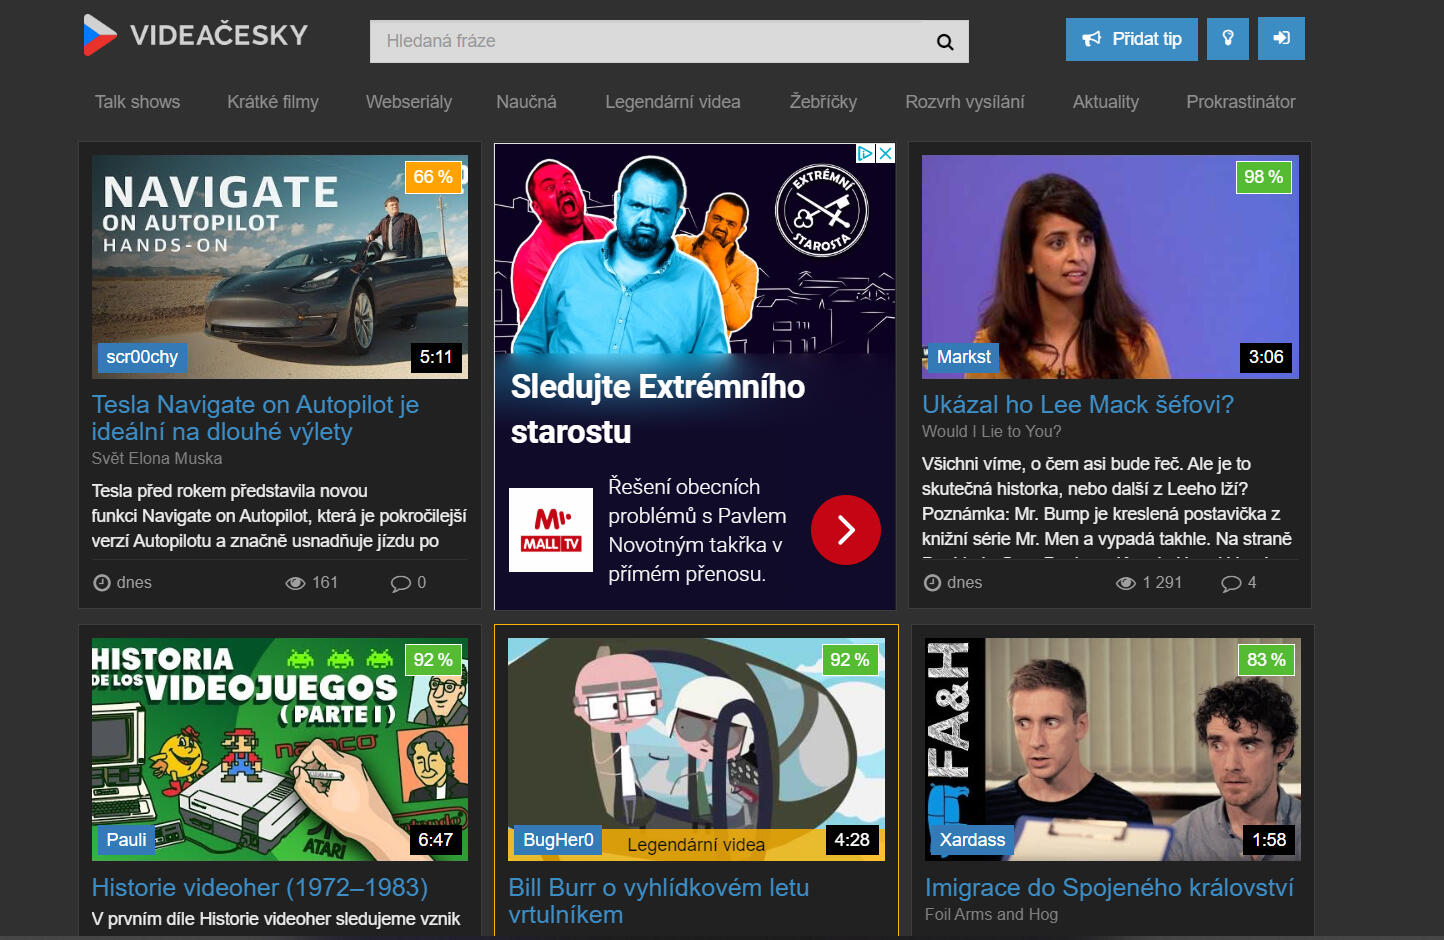Click the AdChoices triangle icon

[x=866, y=153]
